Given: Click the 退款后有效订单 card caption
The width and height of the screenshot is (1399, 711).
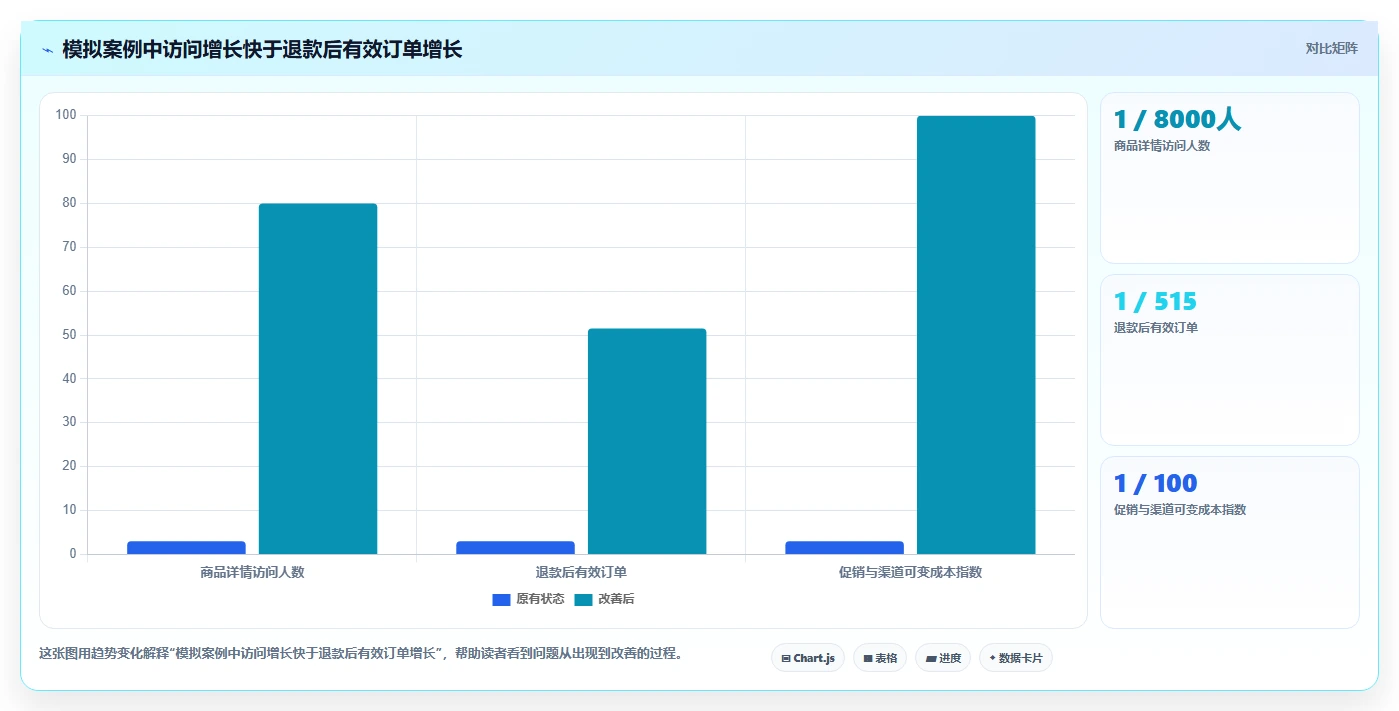Looking at the screenshot, I should (x=1156, y=328).
